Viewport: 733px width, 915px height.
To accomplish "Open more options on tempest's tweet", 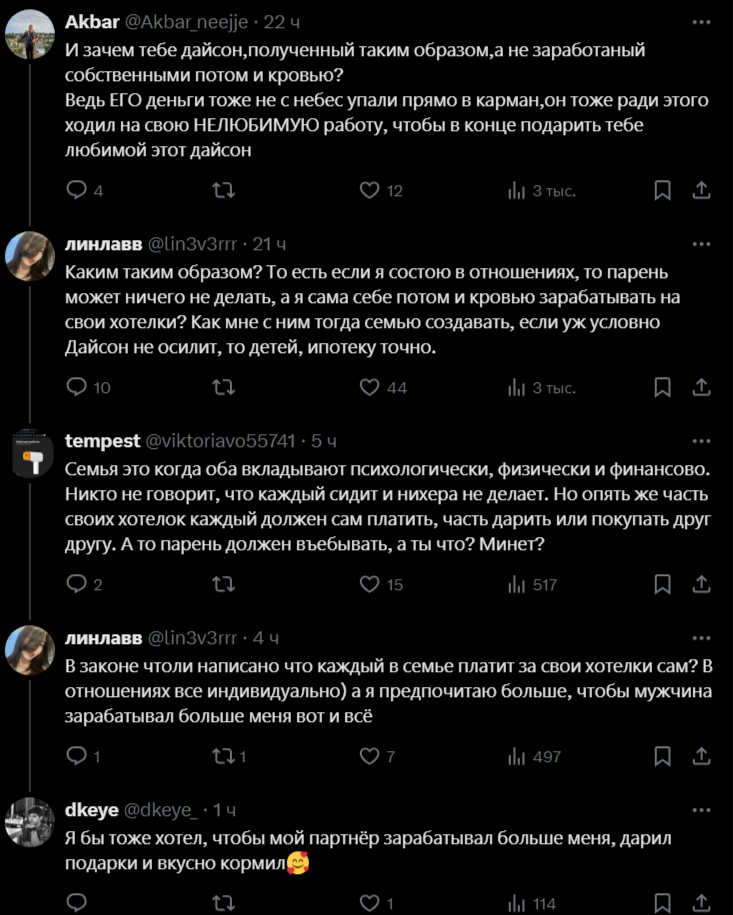I will pyautogui.click(x=701, y=441).
